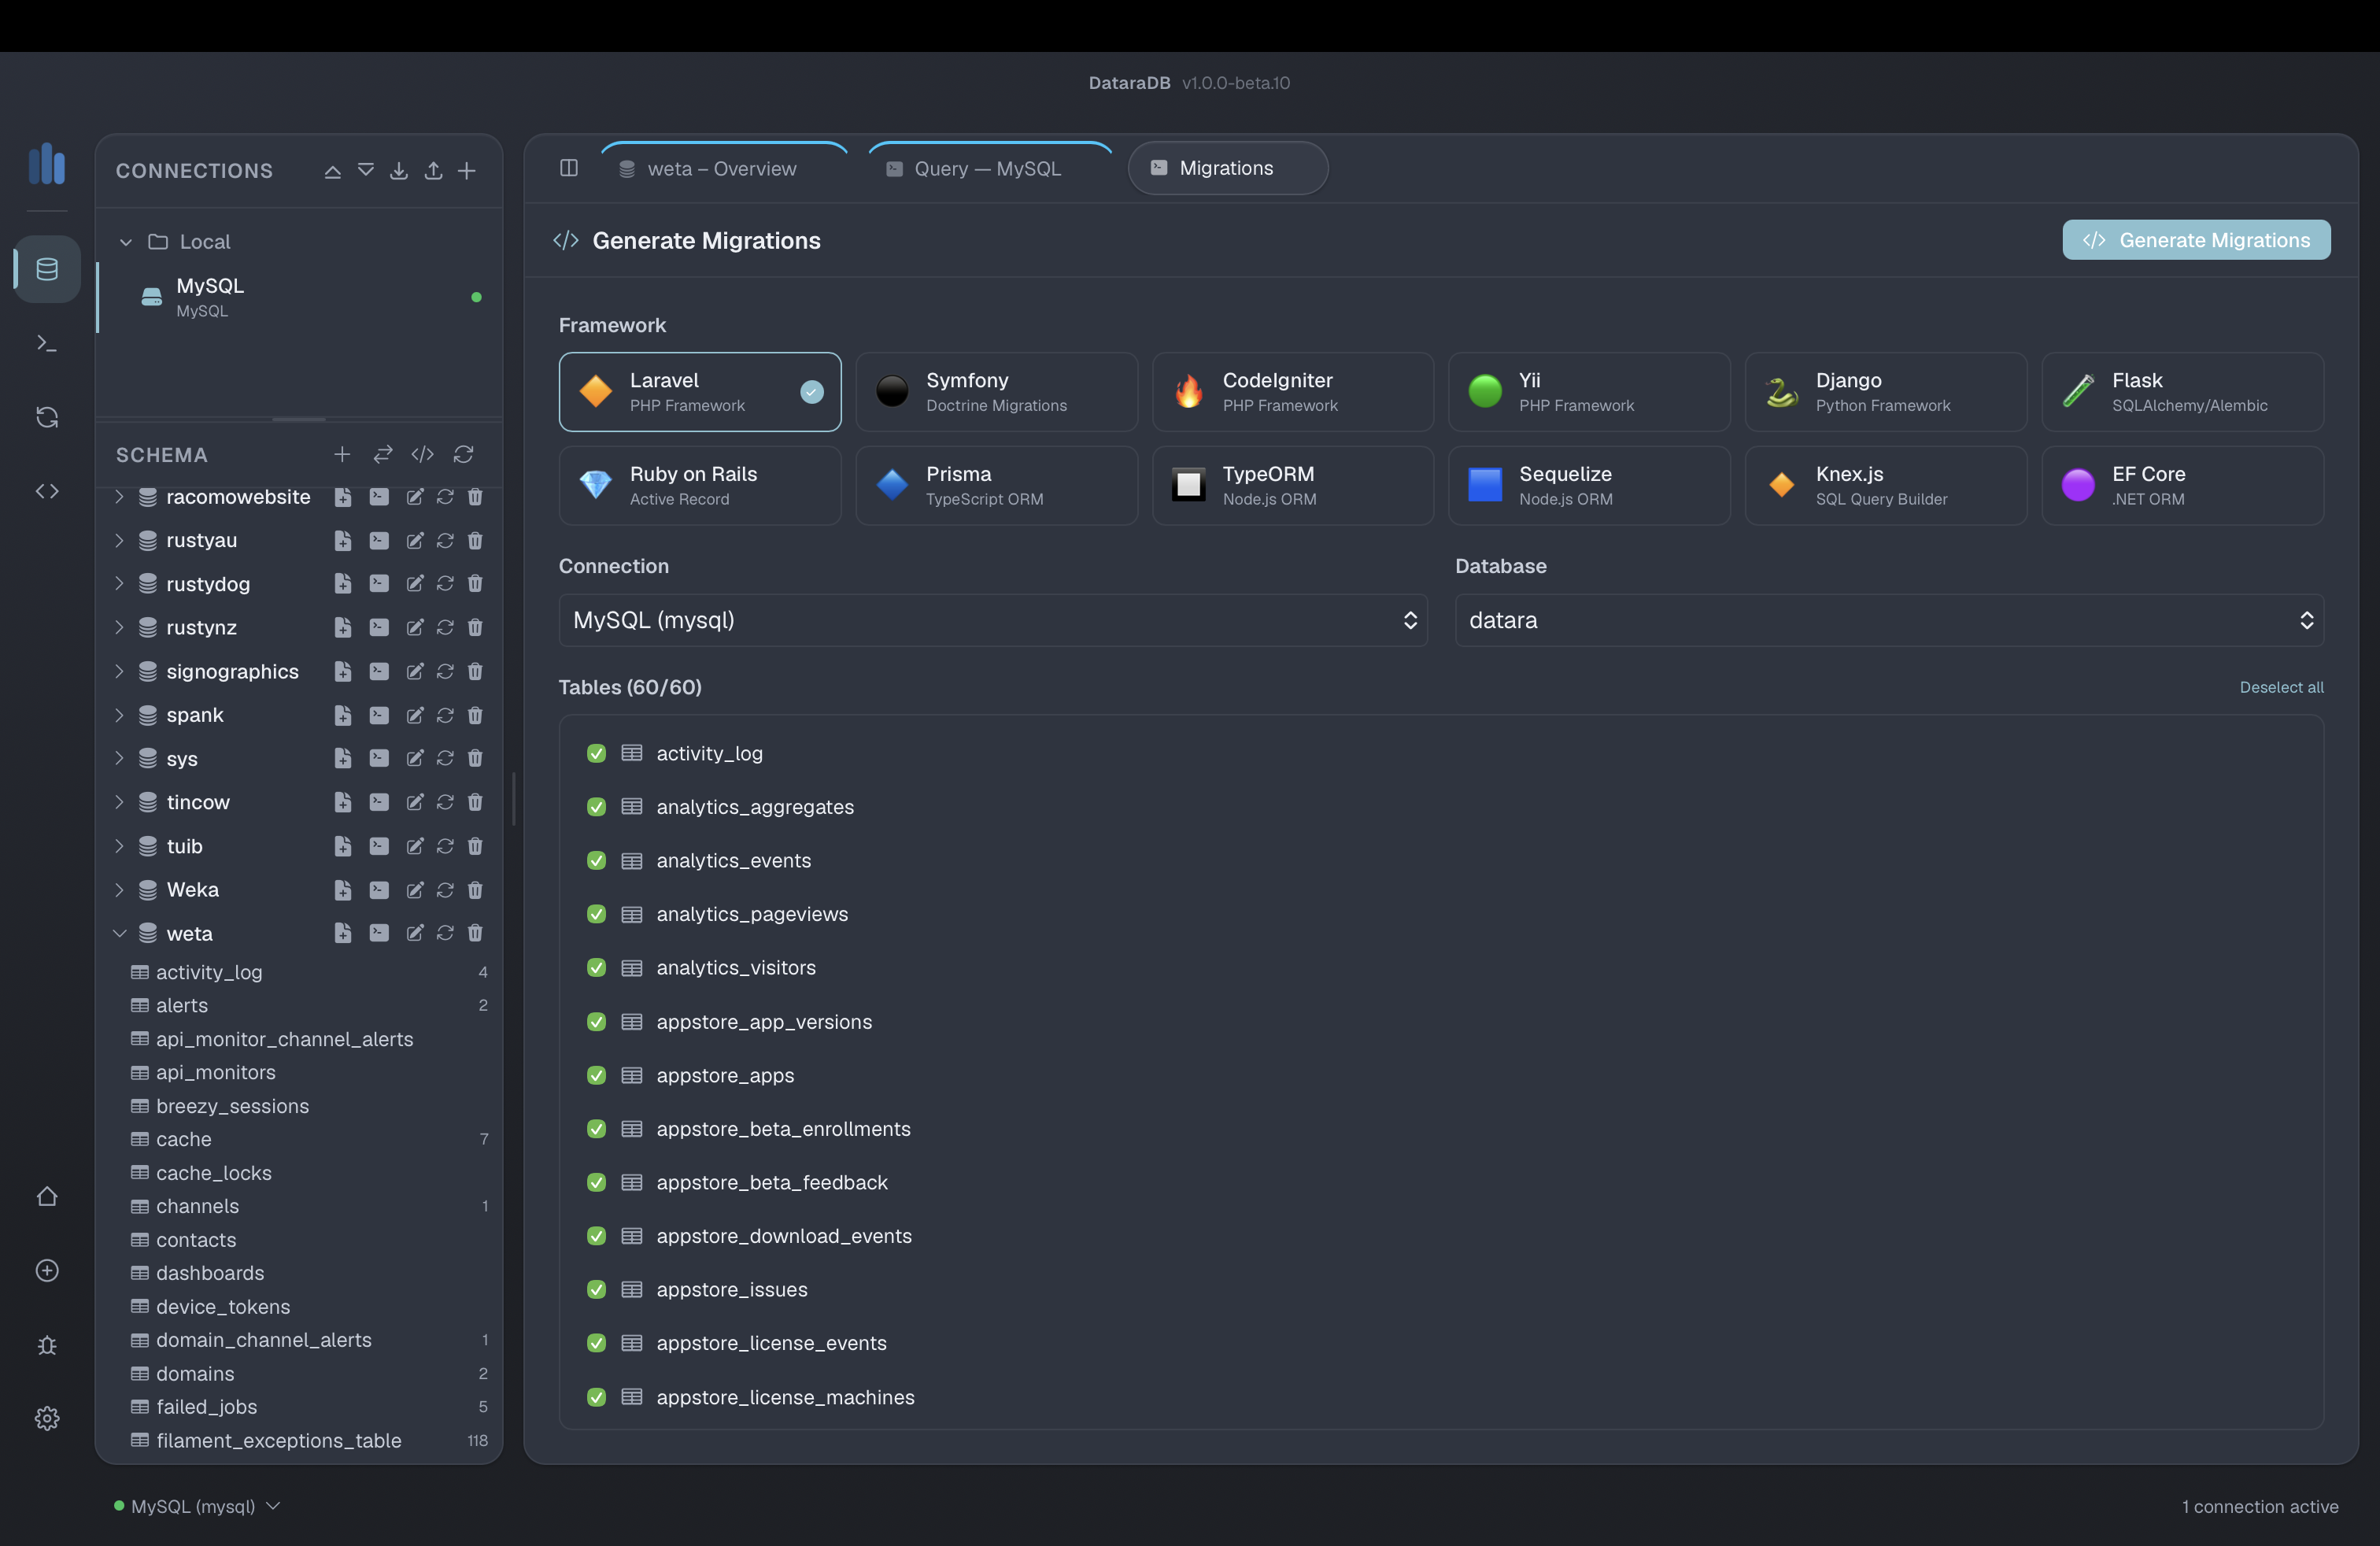The height and width of the screenshot is (1546, 2380).
Task: Select the Knex.js framework card
Action: 1886,486
